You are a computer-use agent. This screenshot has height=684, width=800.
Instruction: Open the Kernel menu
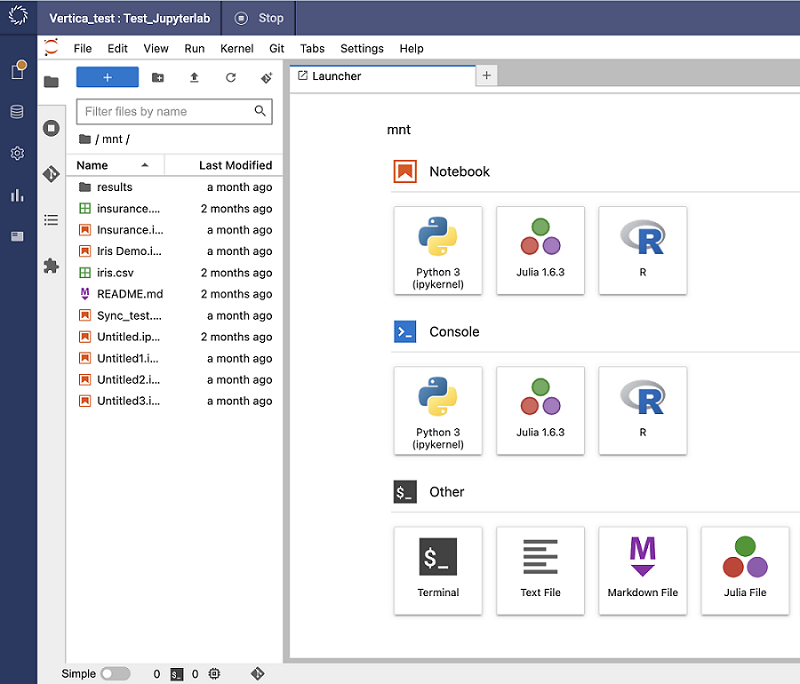pos(237,48)
